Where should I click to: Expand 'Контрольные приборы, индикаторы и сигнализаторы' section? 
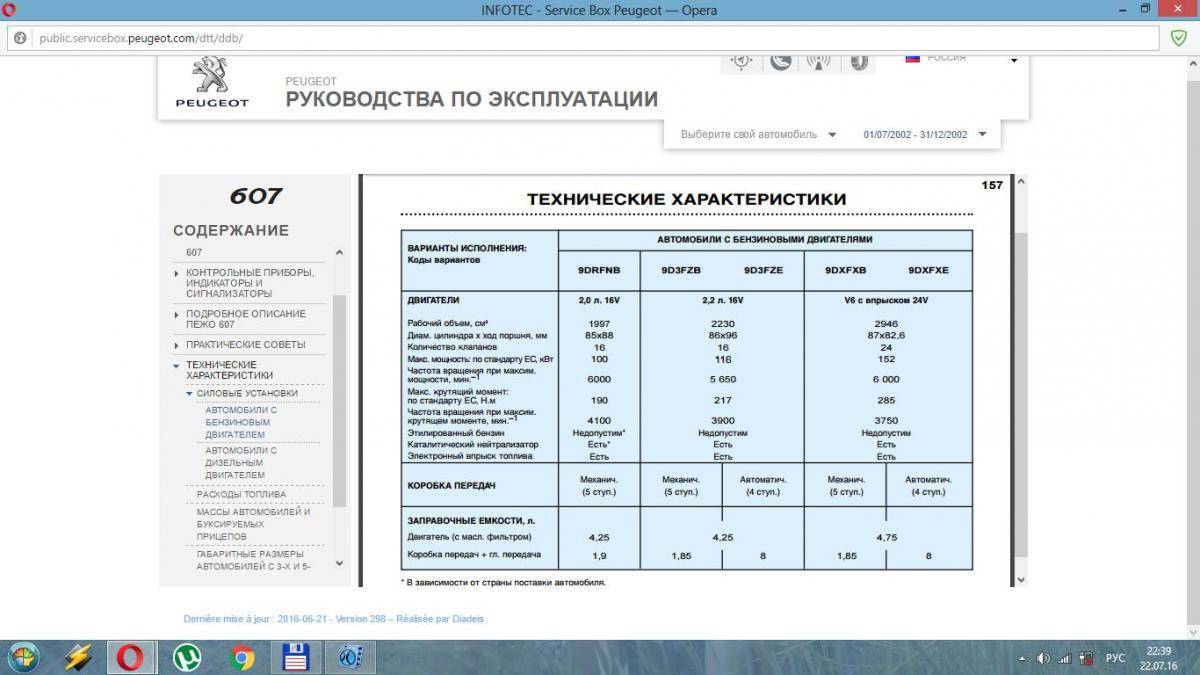pos(249,283)
